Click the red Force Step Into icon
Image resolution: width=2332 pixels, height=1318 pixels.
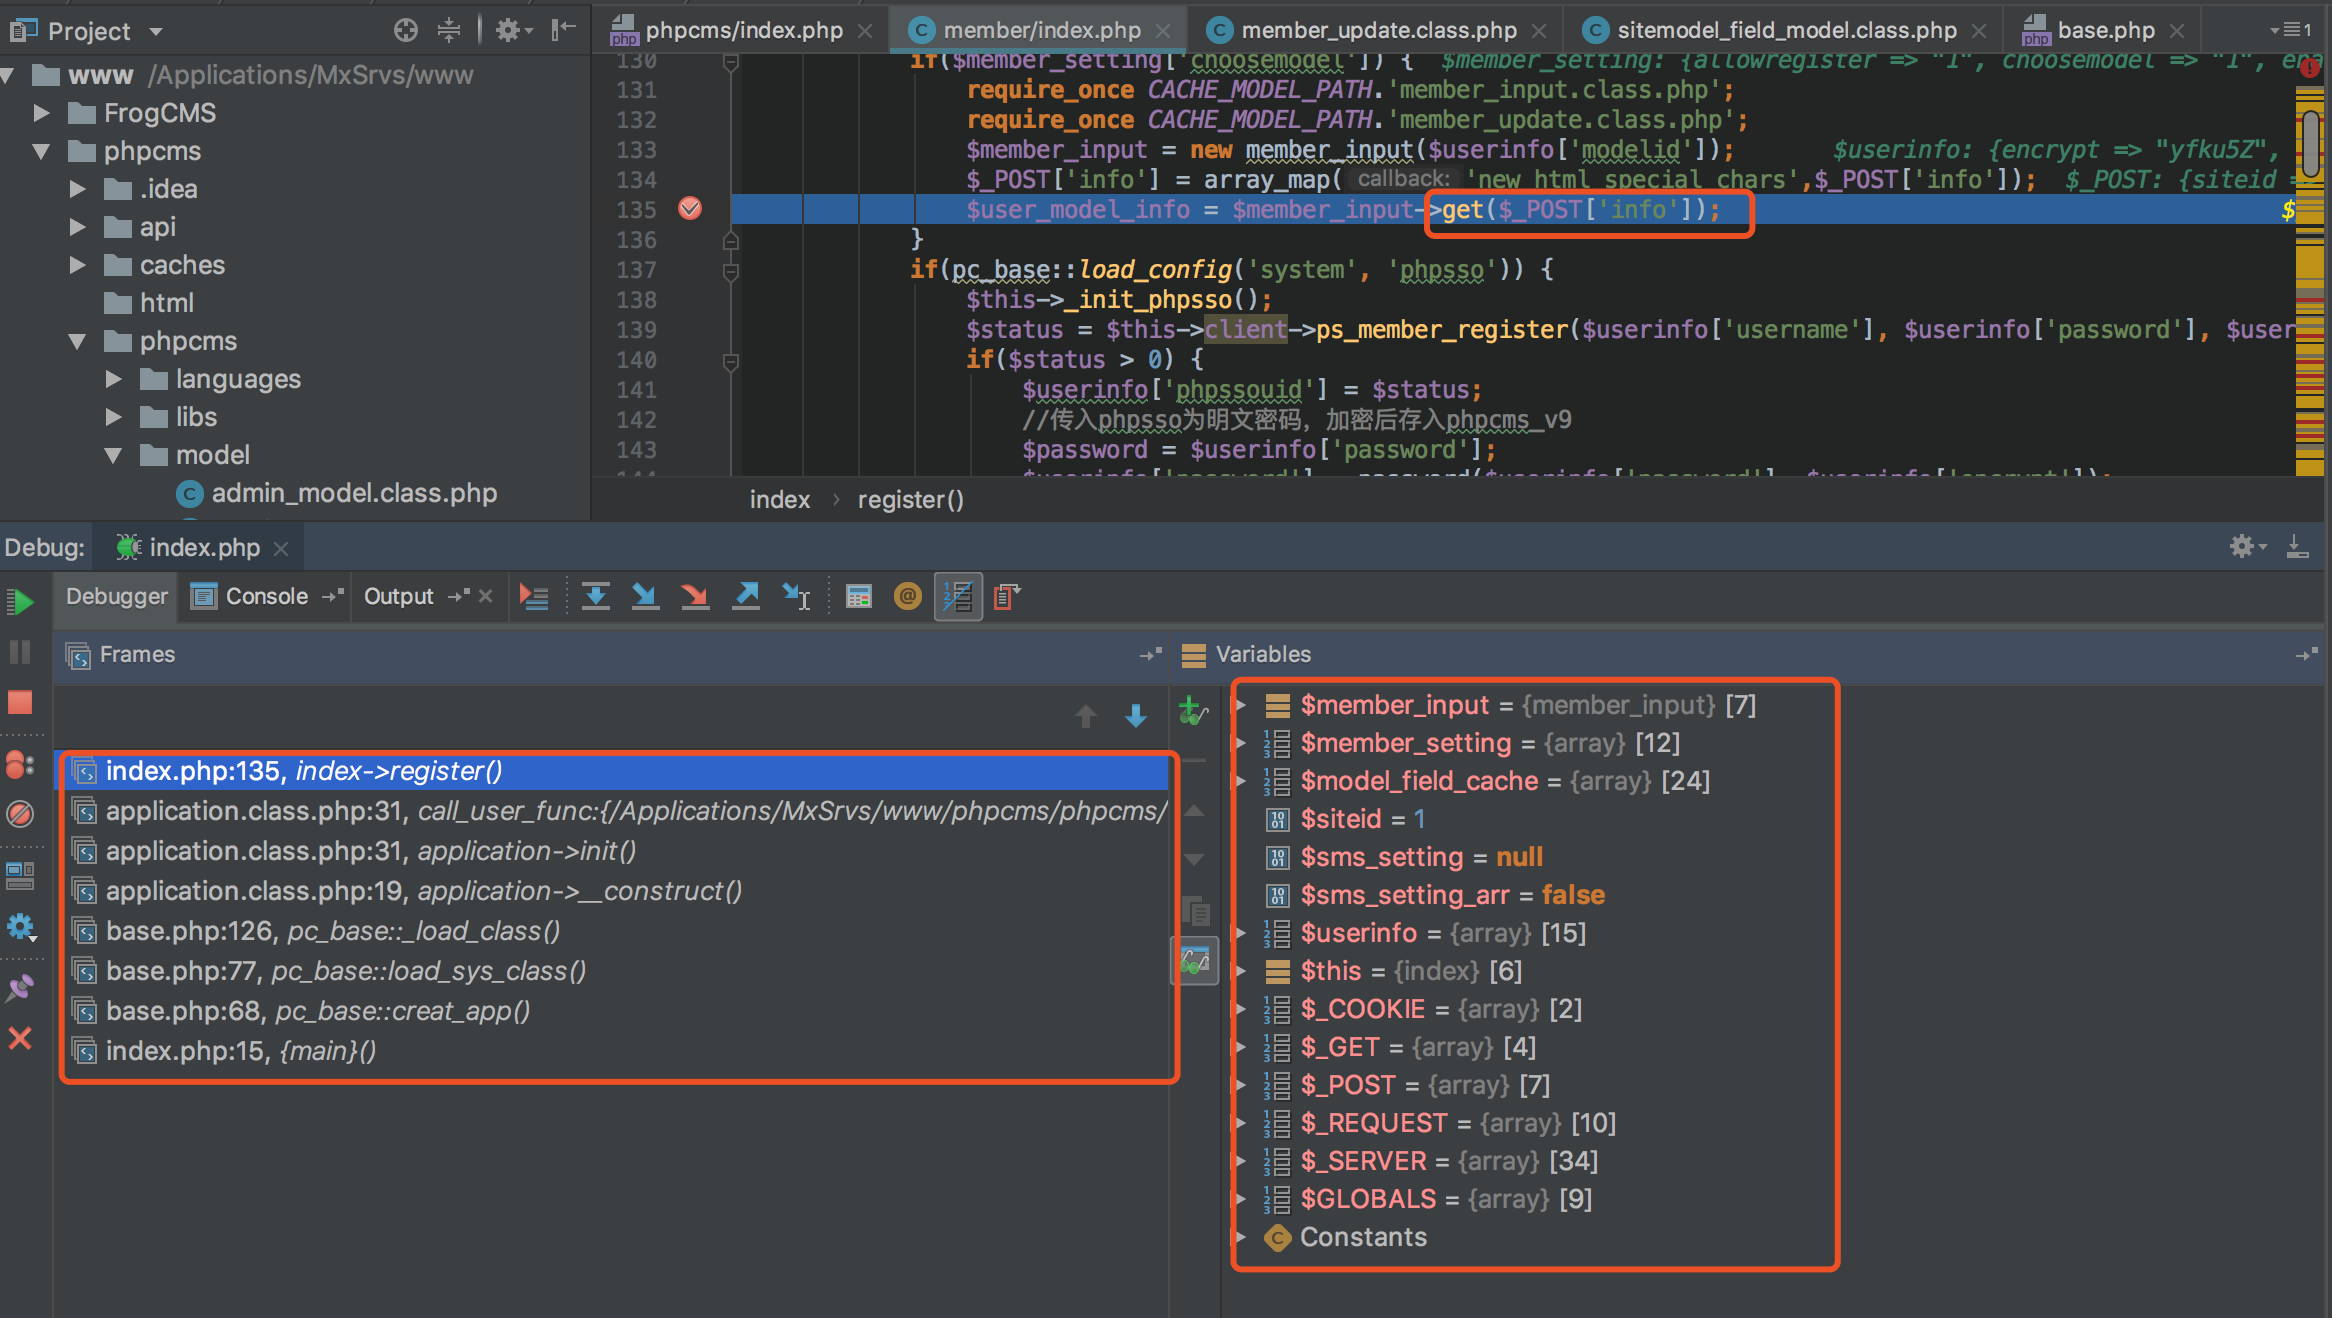click(695, 597)
